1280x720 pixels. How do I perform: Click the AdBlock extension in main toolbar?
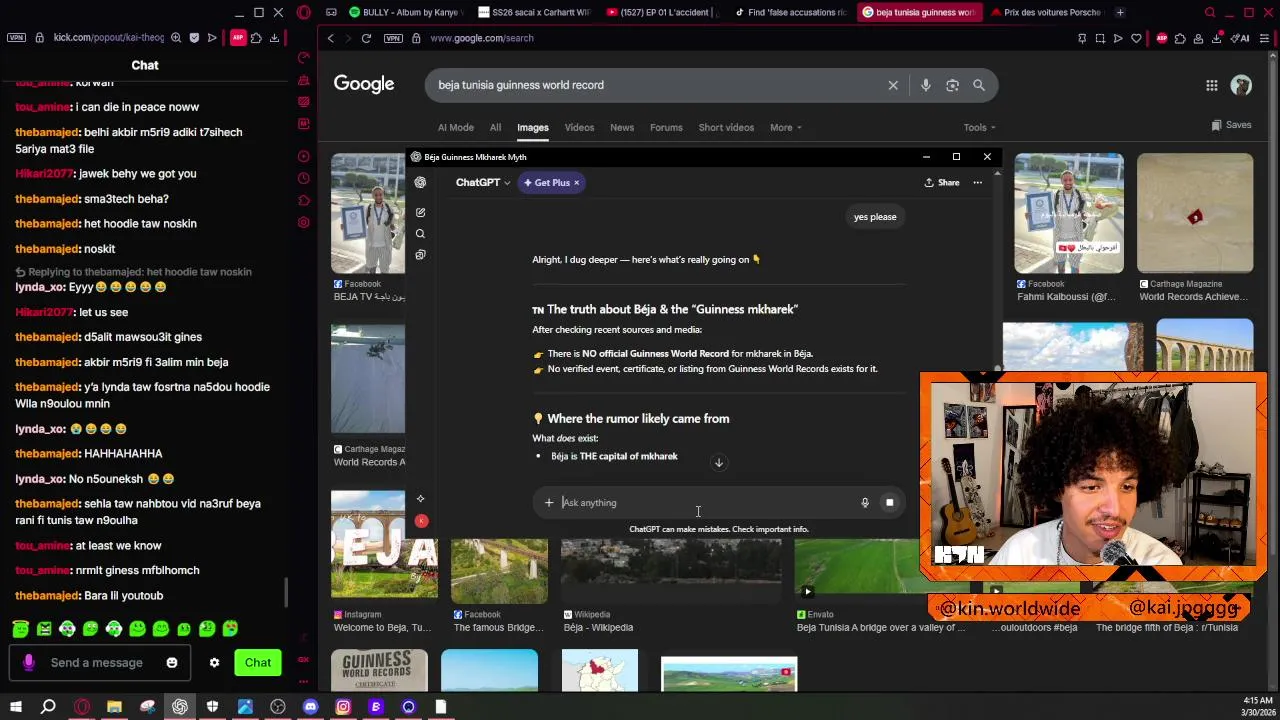click(x=1161, y=38)
